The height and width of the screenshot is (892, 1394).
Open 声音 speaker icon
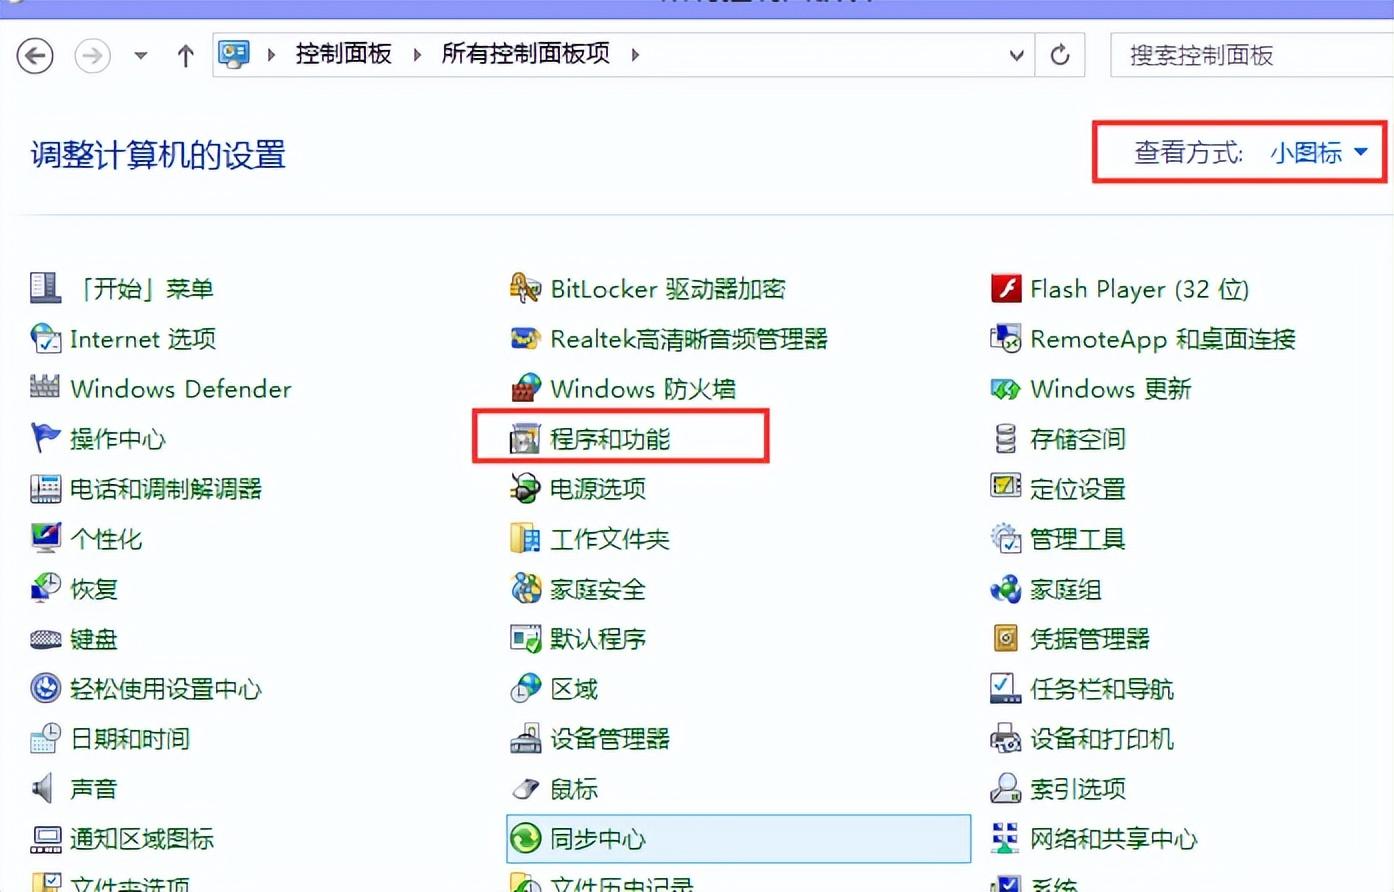pos(43,788)
